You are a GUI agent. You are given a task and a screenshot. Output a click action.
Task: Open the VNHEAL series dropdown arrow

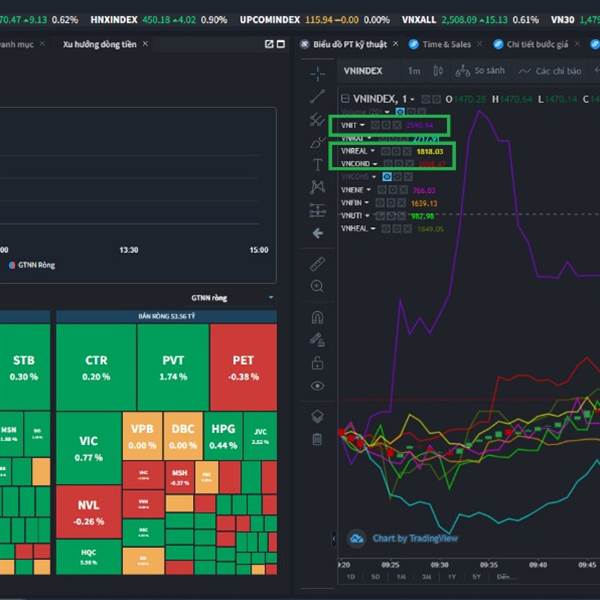(x=373, y=228)
